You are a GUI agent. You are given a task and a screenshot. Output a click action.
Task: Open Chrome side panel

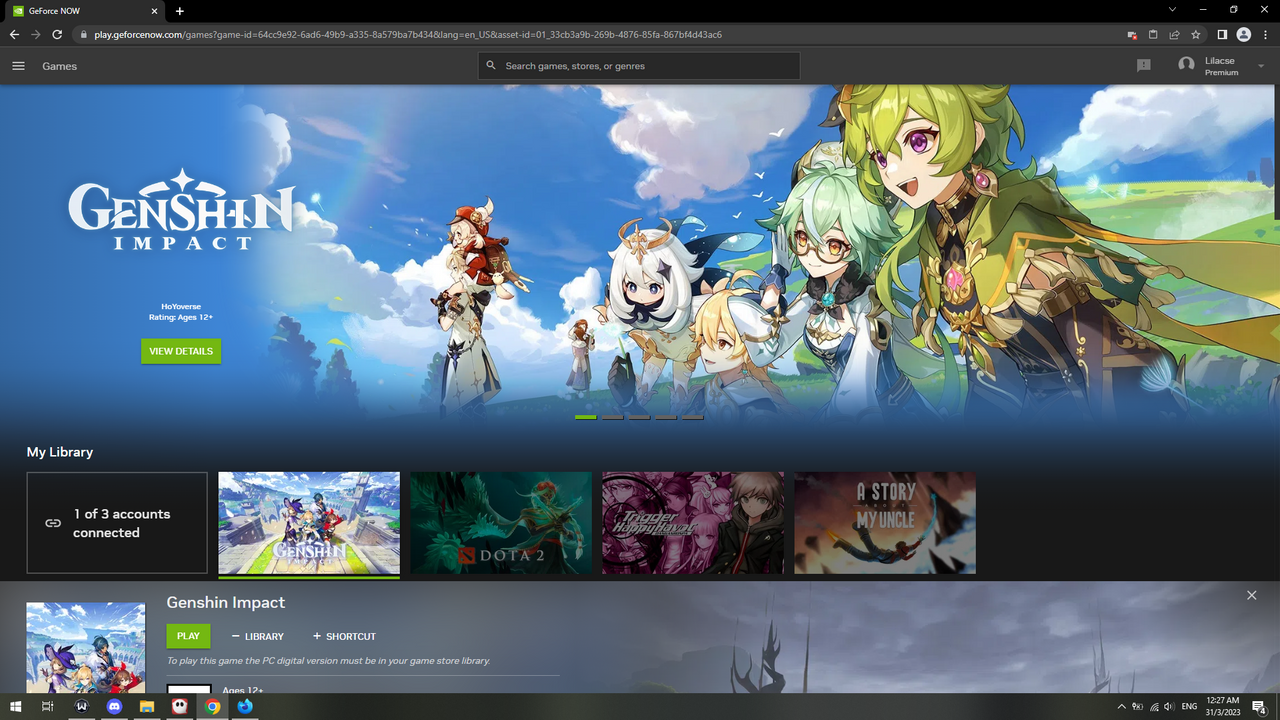tap(1222, 34)
